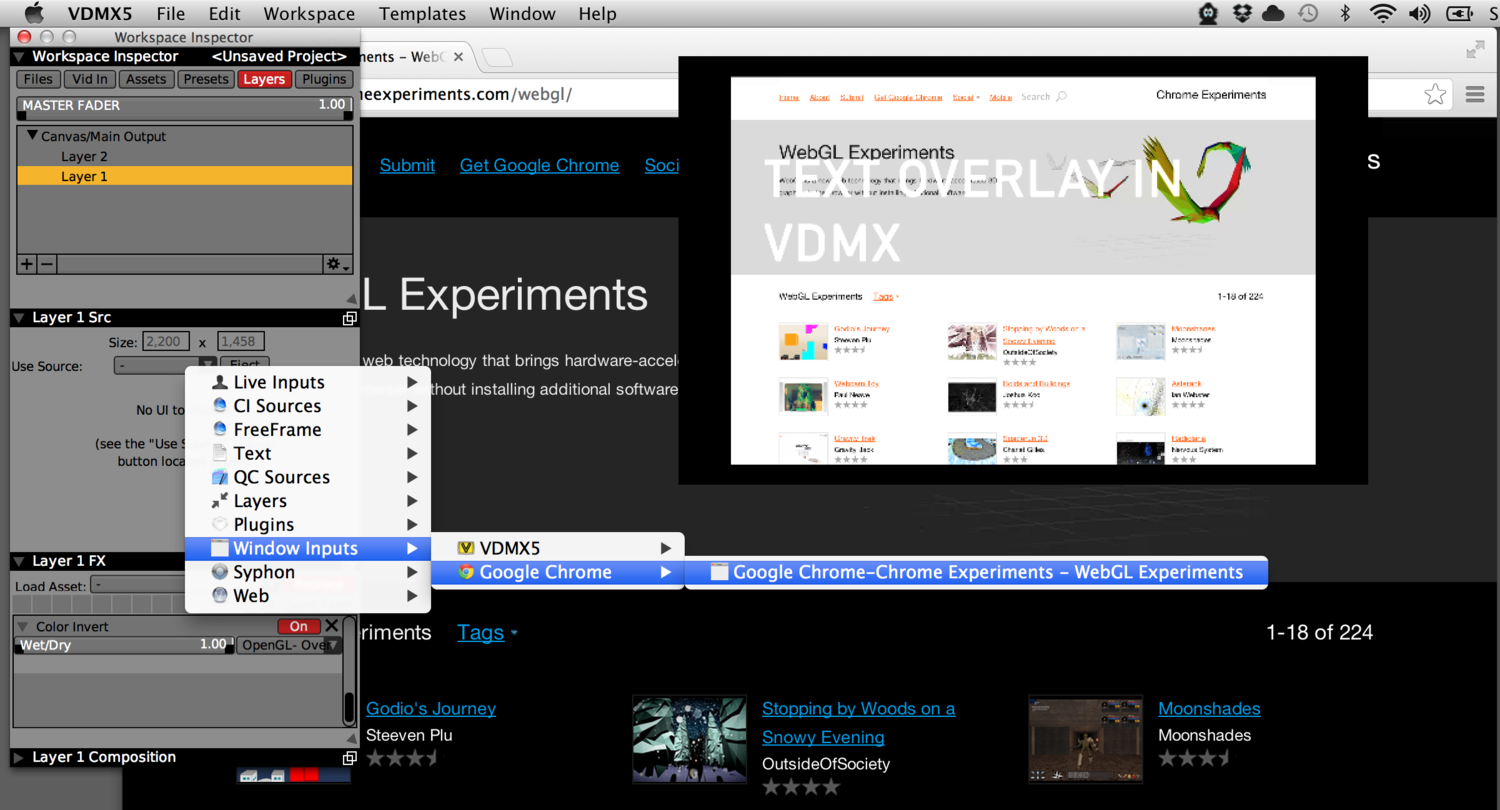
Task: Open the Tags dropdown on webpage
Action: [487, 632]
